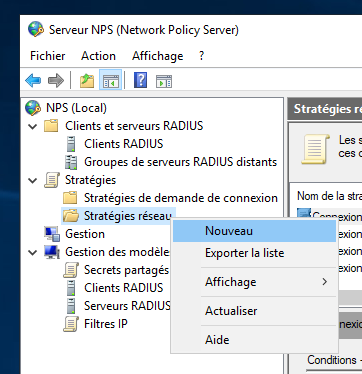Image resolution: width=362 pixels, height=374 pixels.
Task: Click the computers icon beside Gestion
Action: tap(52, 234)
